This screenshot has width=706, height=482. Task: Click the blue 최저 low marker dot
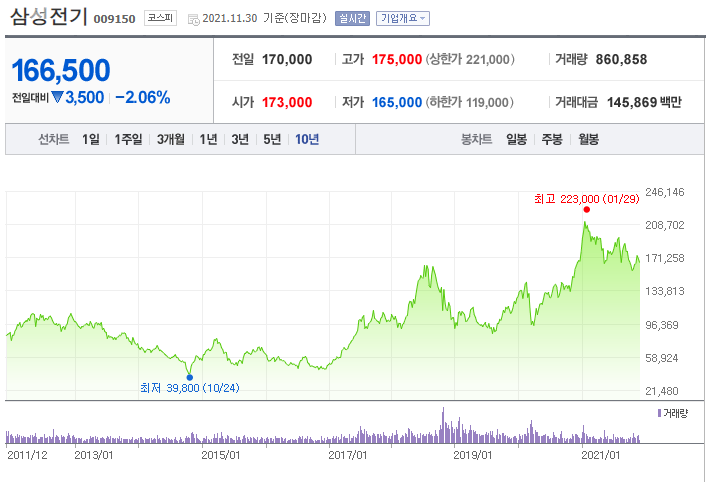[190, 377]
